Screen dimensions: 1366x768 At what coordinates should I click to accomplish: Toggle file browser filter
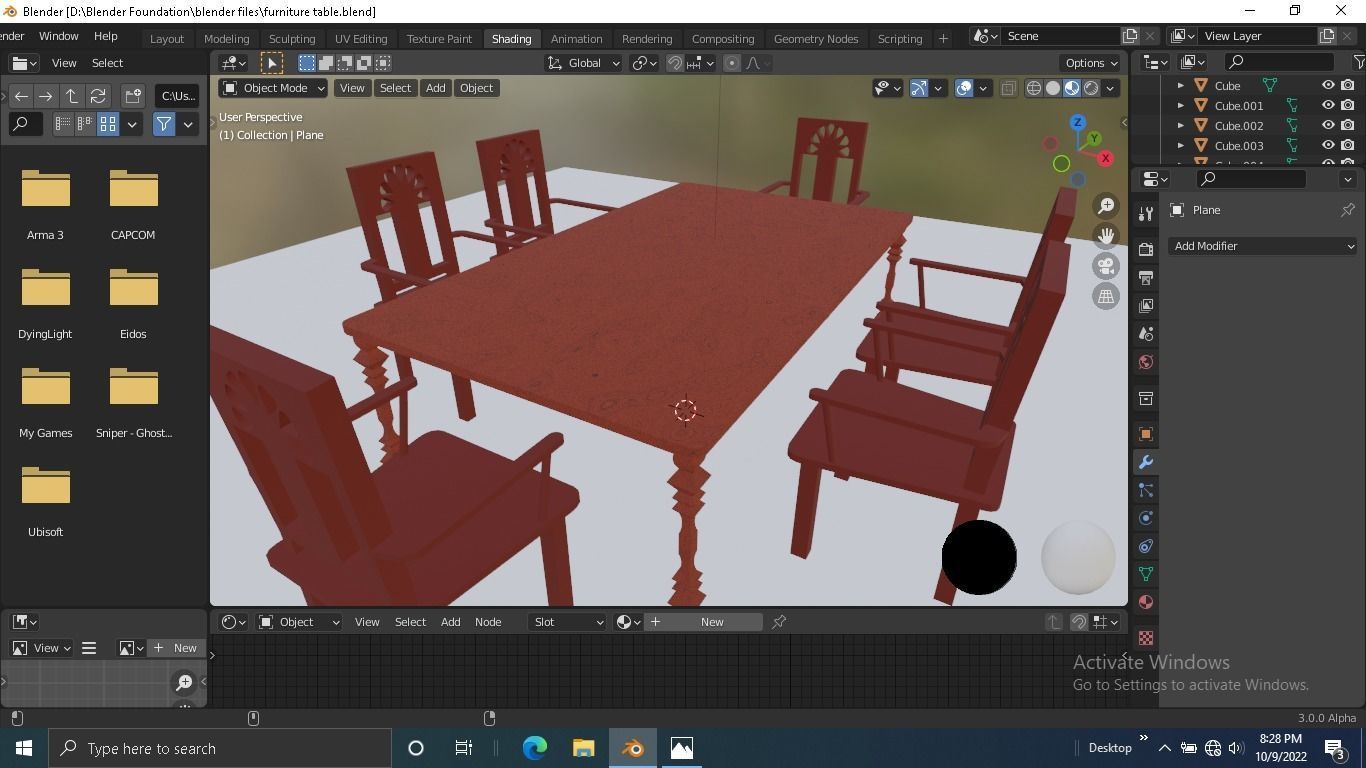click(164, 124)
